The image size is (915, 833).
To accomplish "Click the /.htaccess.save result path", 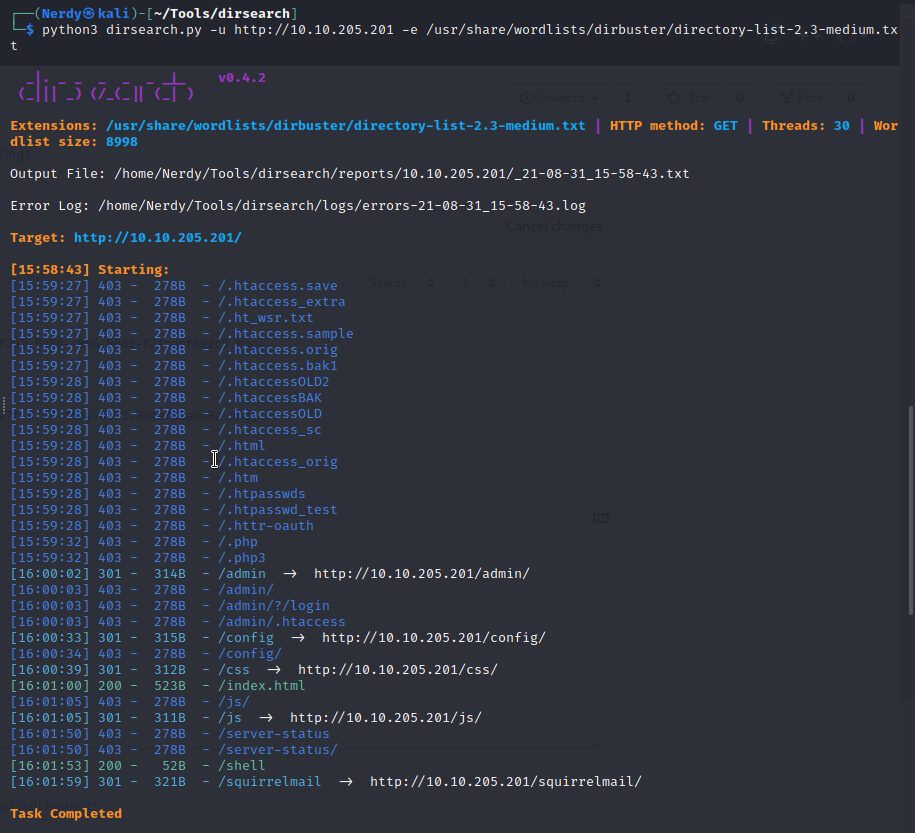I will (x=278, y=285).
